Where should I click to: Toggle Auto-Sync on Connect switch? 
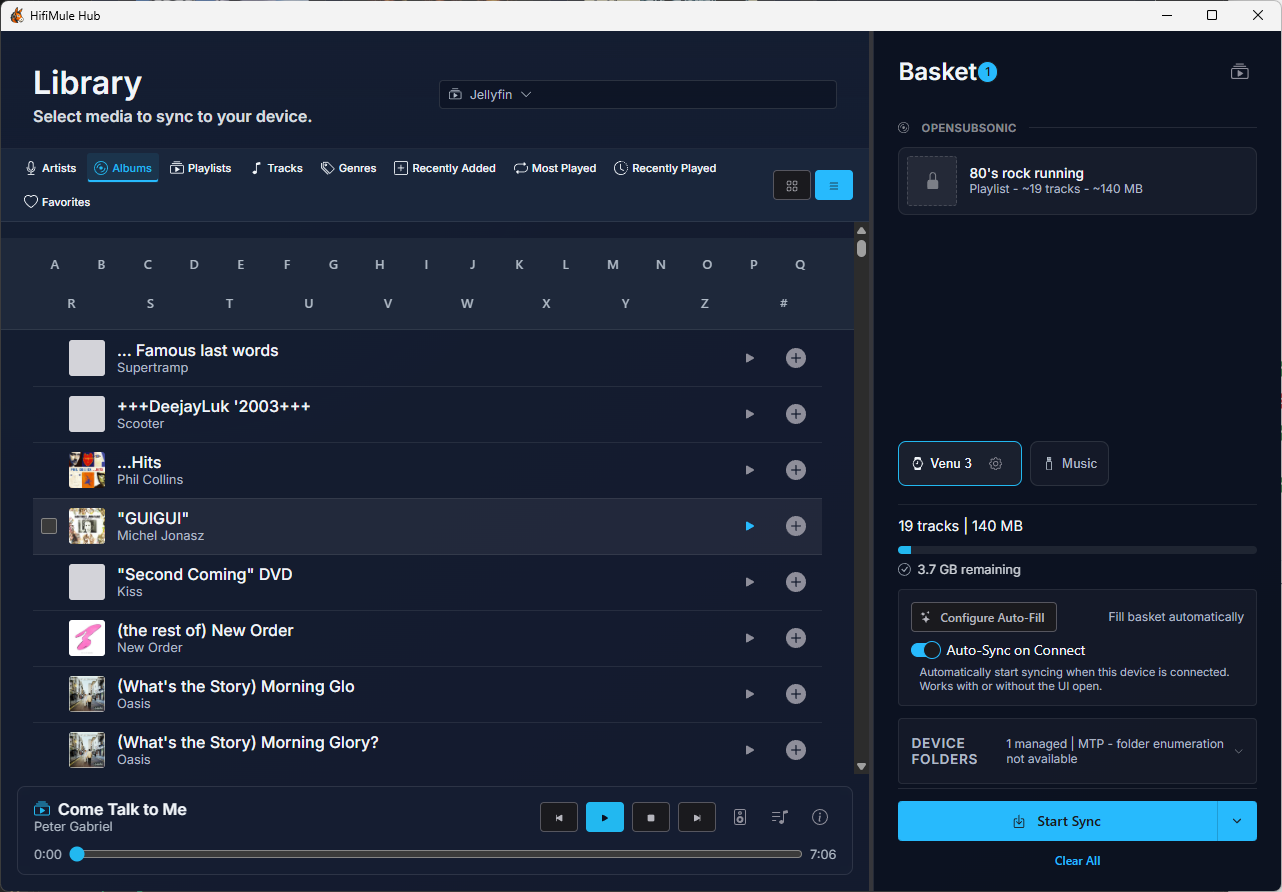pyautogui.click(x=926, y=650)
